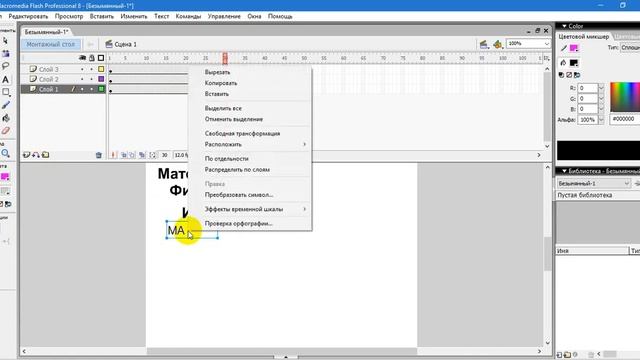Click the New Symbol icon in Library

tap(560, 355)
